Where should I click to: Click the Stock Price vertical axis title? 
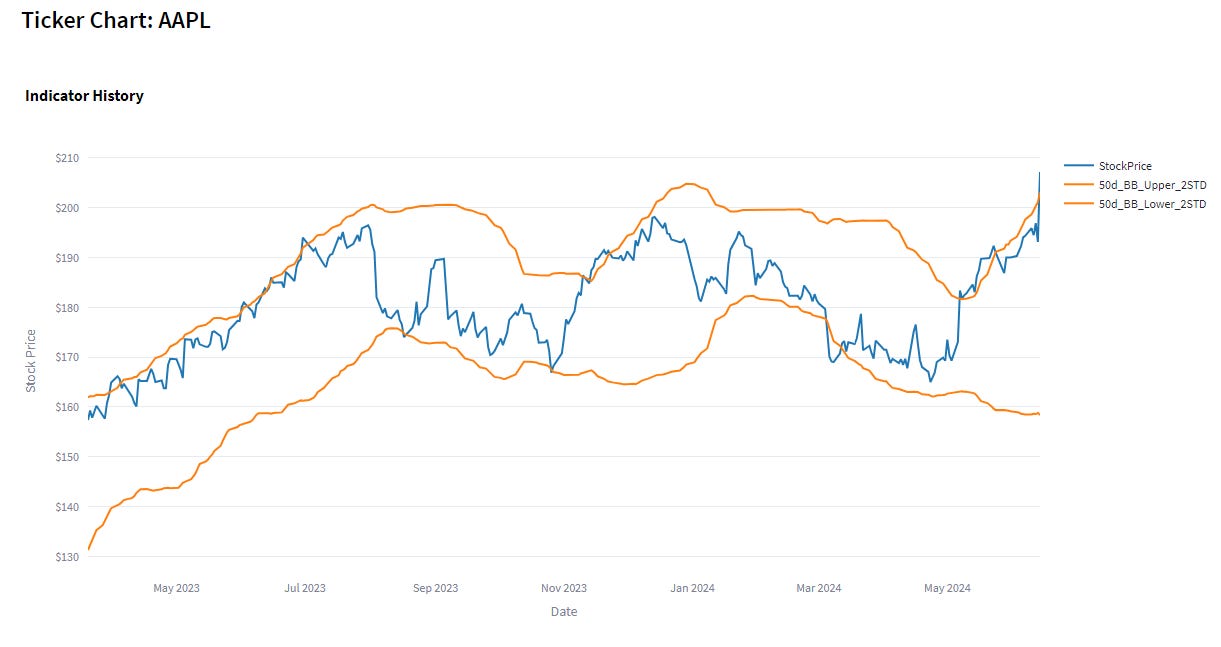point(31,360)
